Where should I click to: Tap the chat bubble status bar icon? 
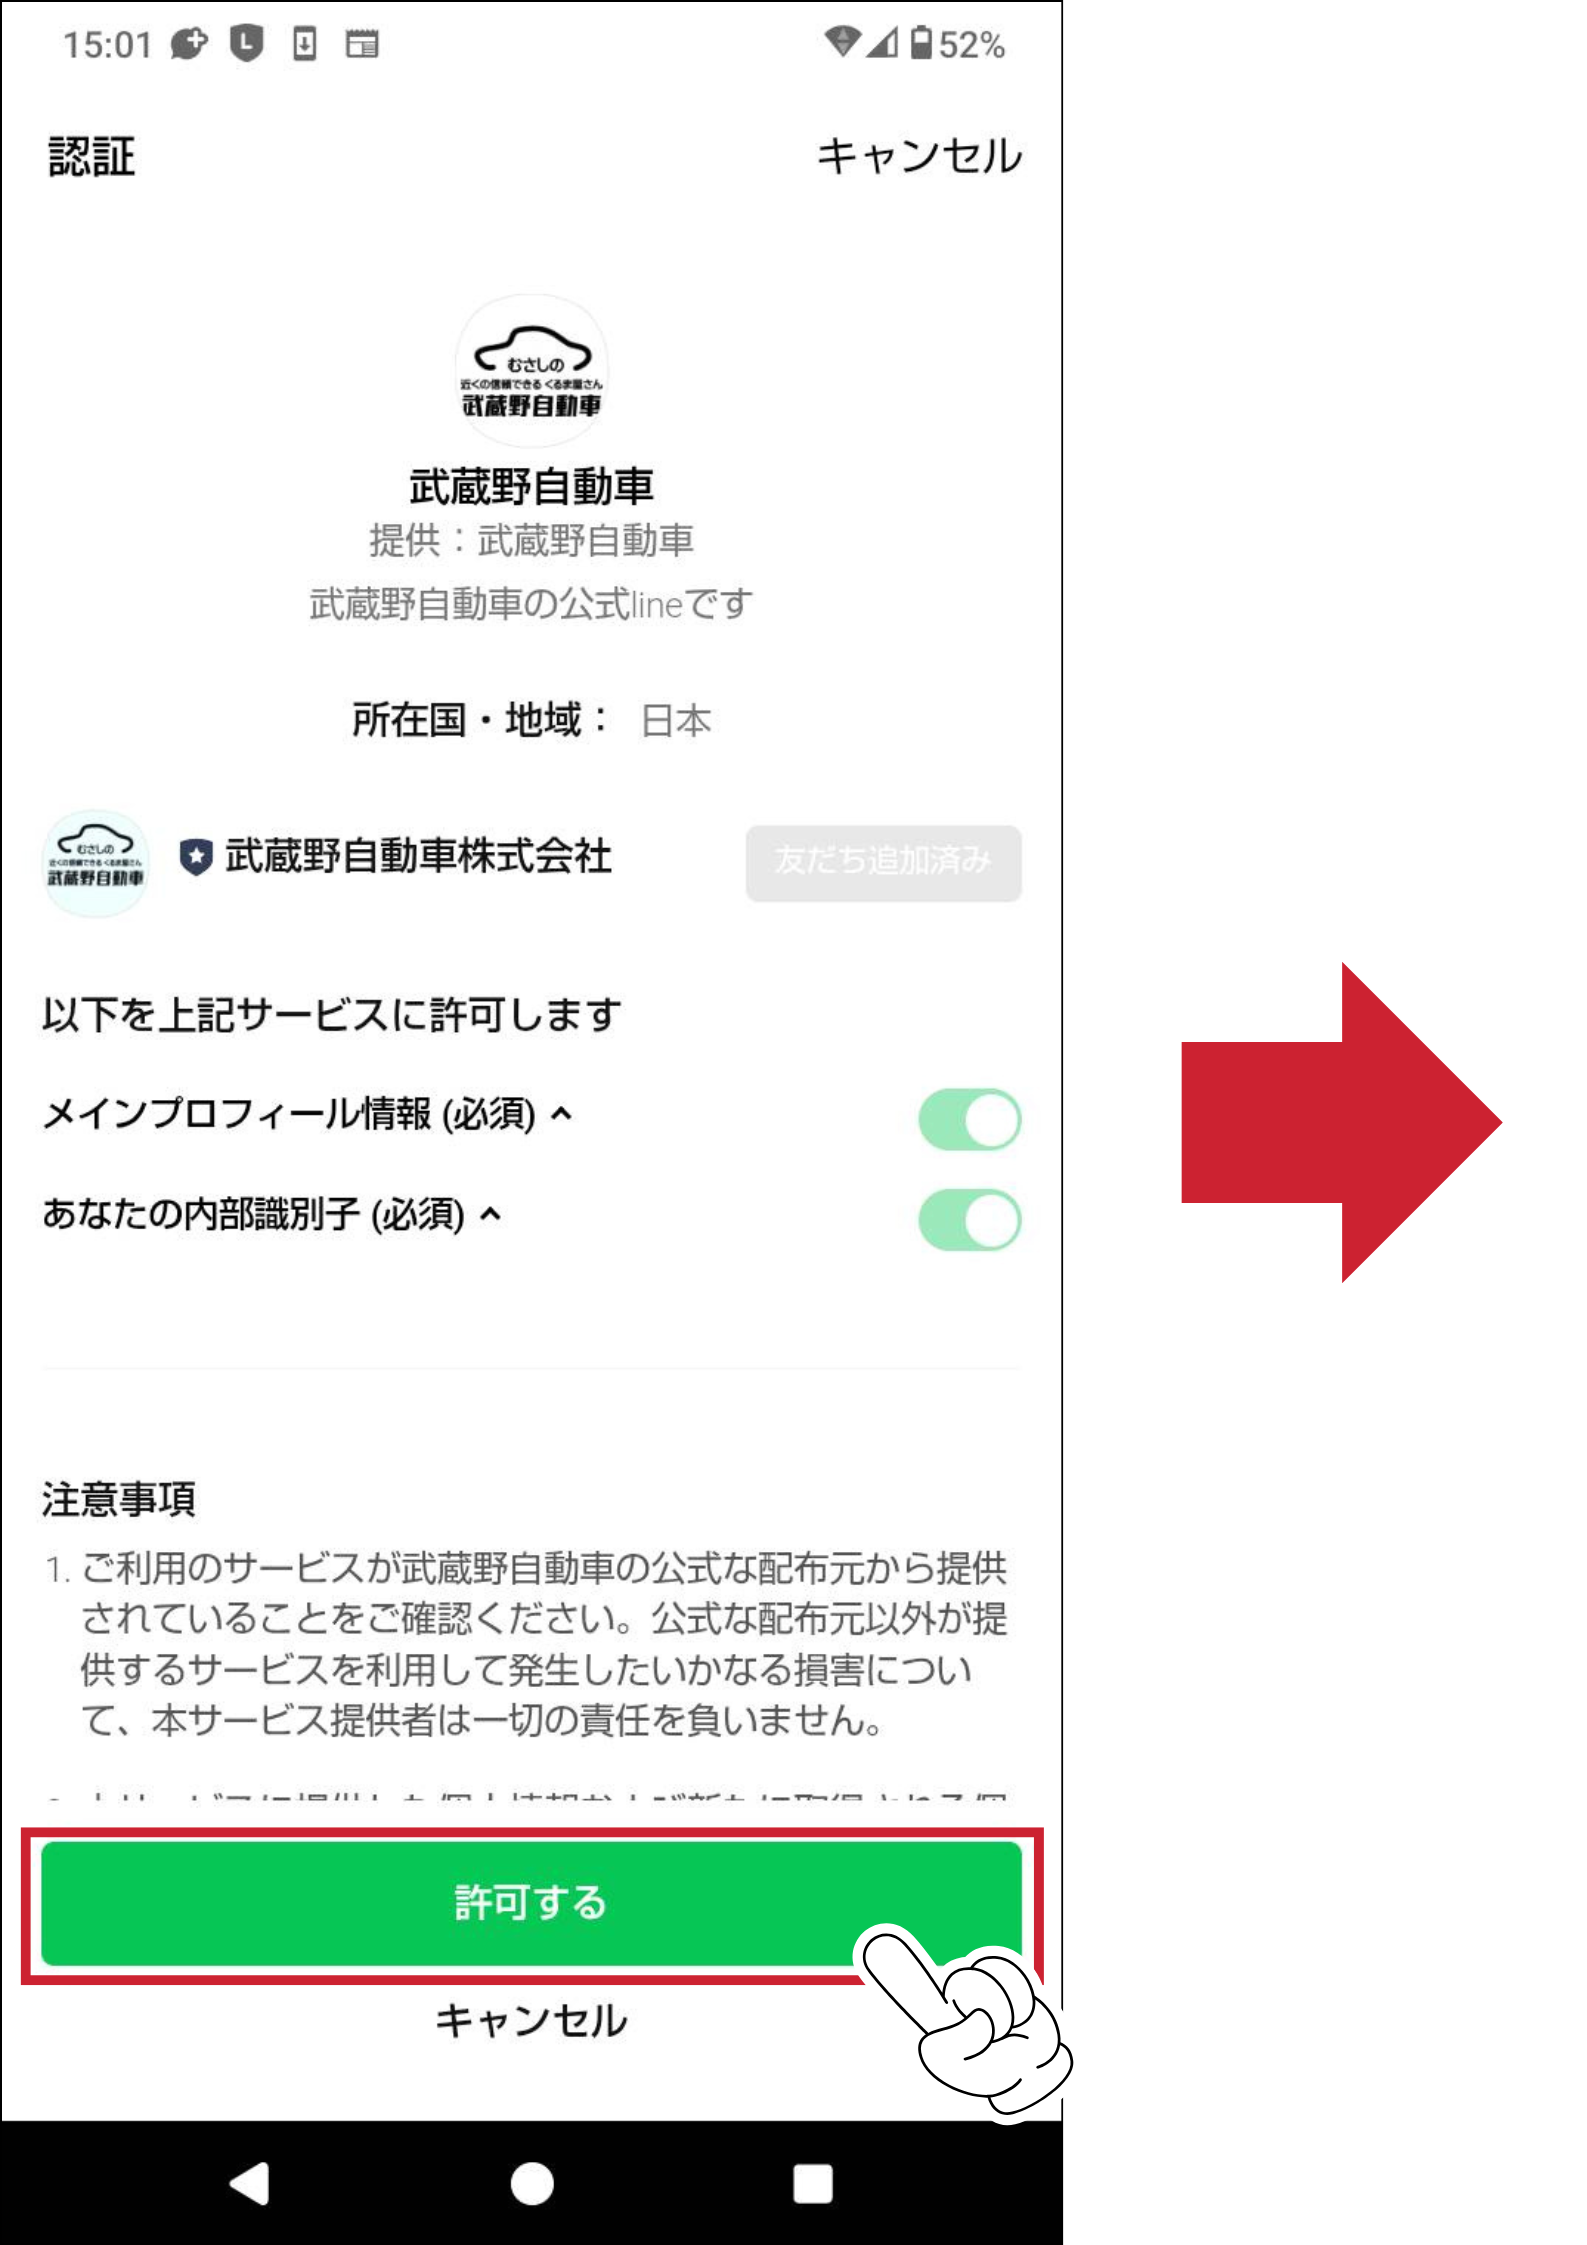[x=189, y=44]
